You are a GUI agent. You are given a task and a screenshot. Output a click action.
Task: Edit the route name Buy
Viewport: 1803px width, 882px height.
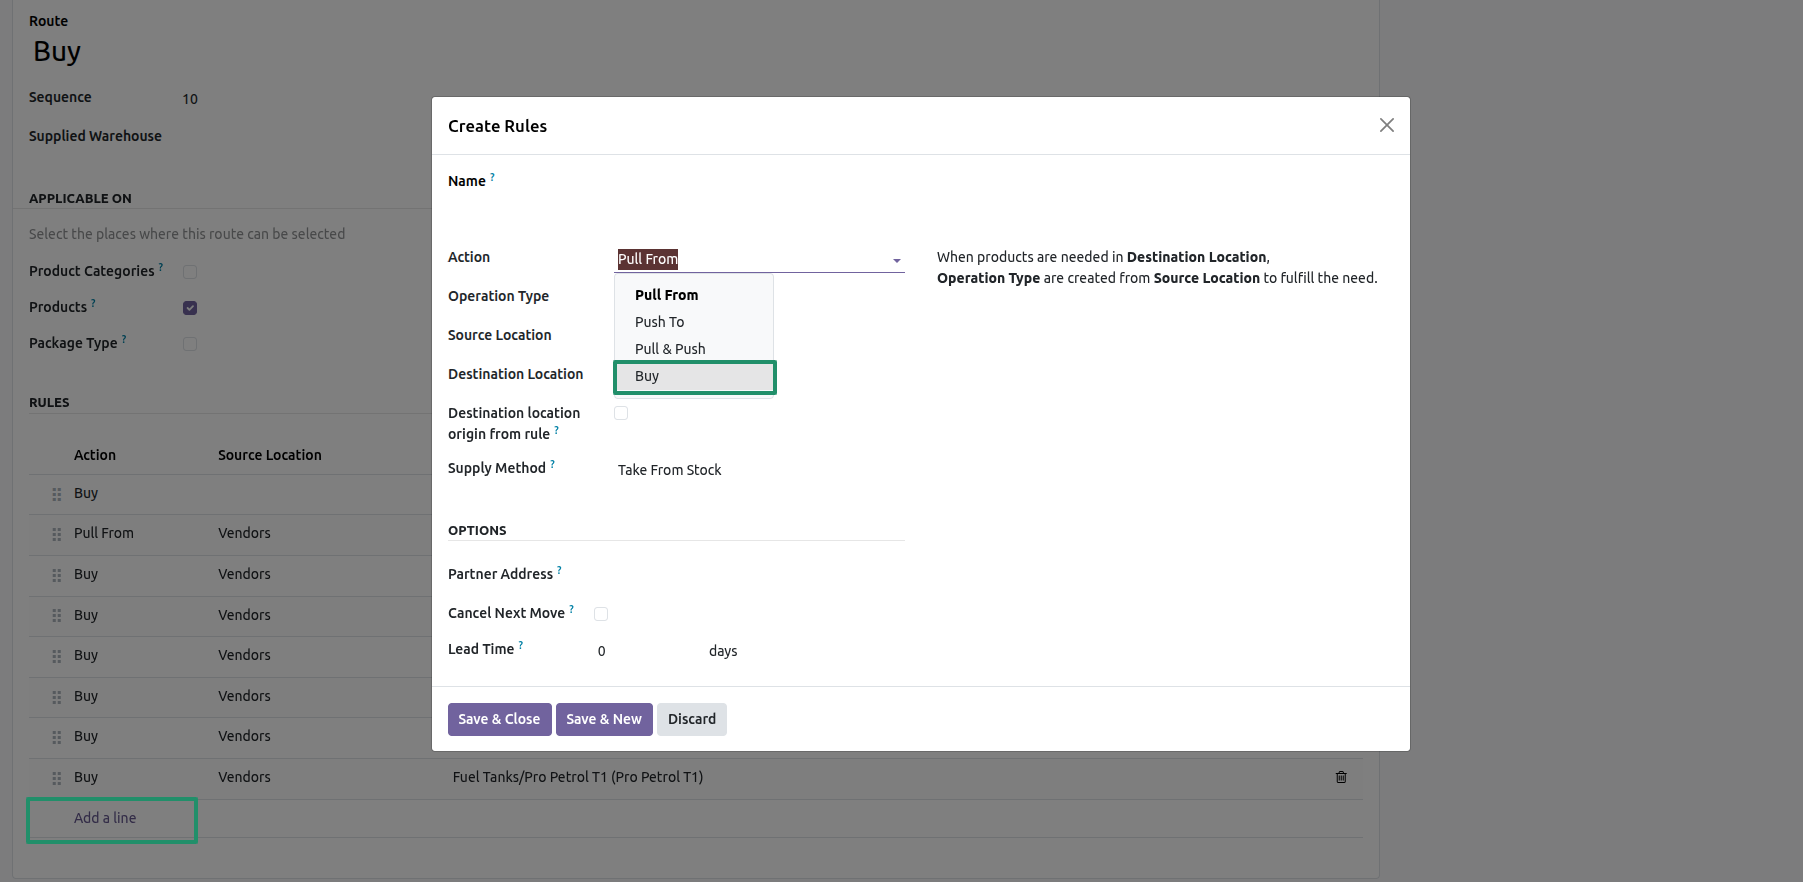57,51
